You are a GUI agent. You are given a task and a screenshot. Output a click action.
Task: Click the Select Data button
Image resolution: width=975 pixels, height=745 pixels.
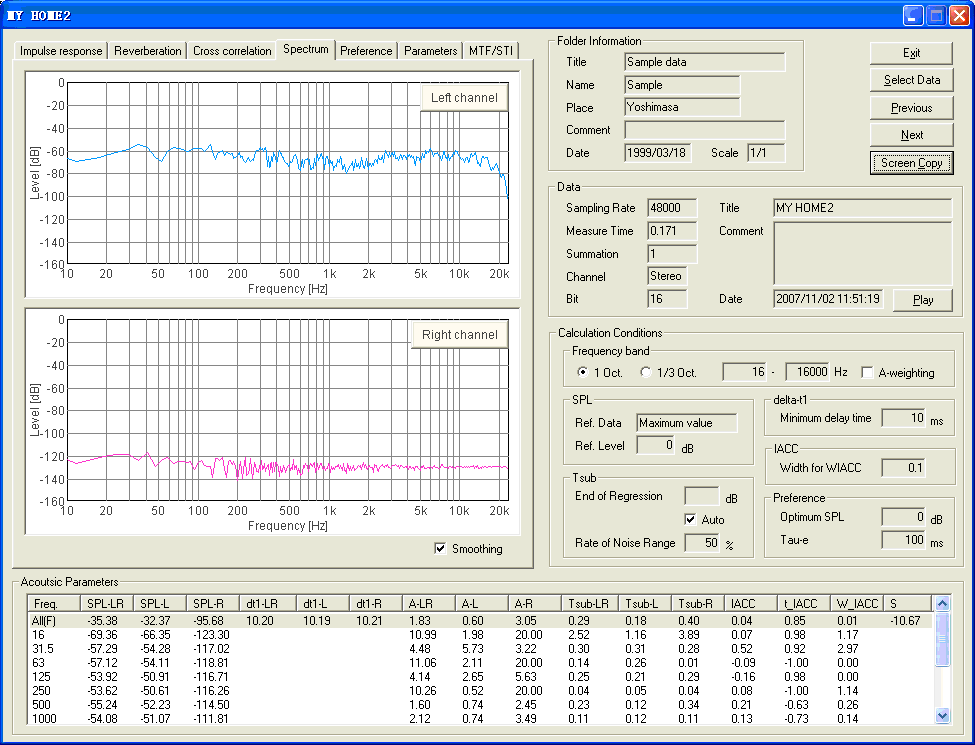pyautogui.click(x=912, y=80)
